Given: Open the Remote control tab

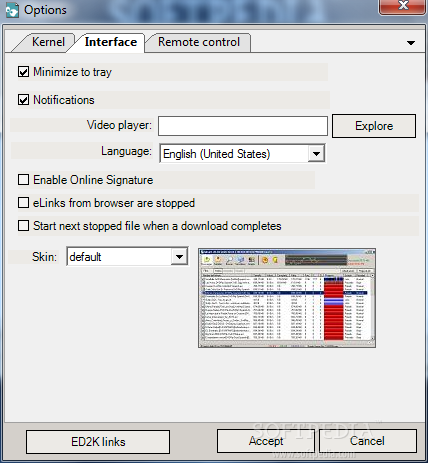Looking at the screenshot, I should (x=199, y=42).
